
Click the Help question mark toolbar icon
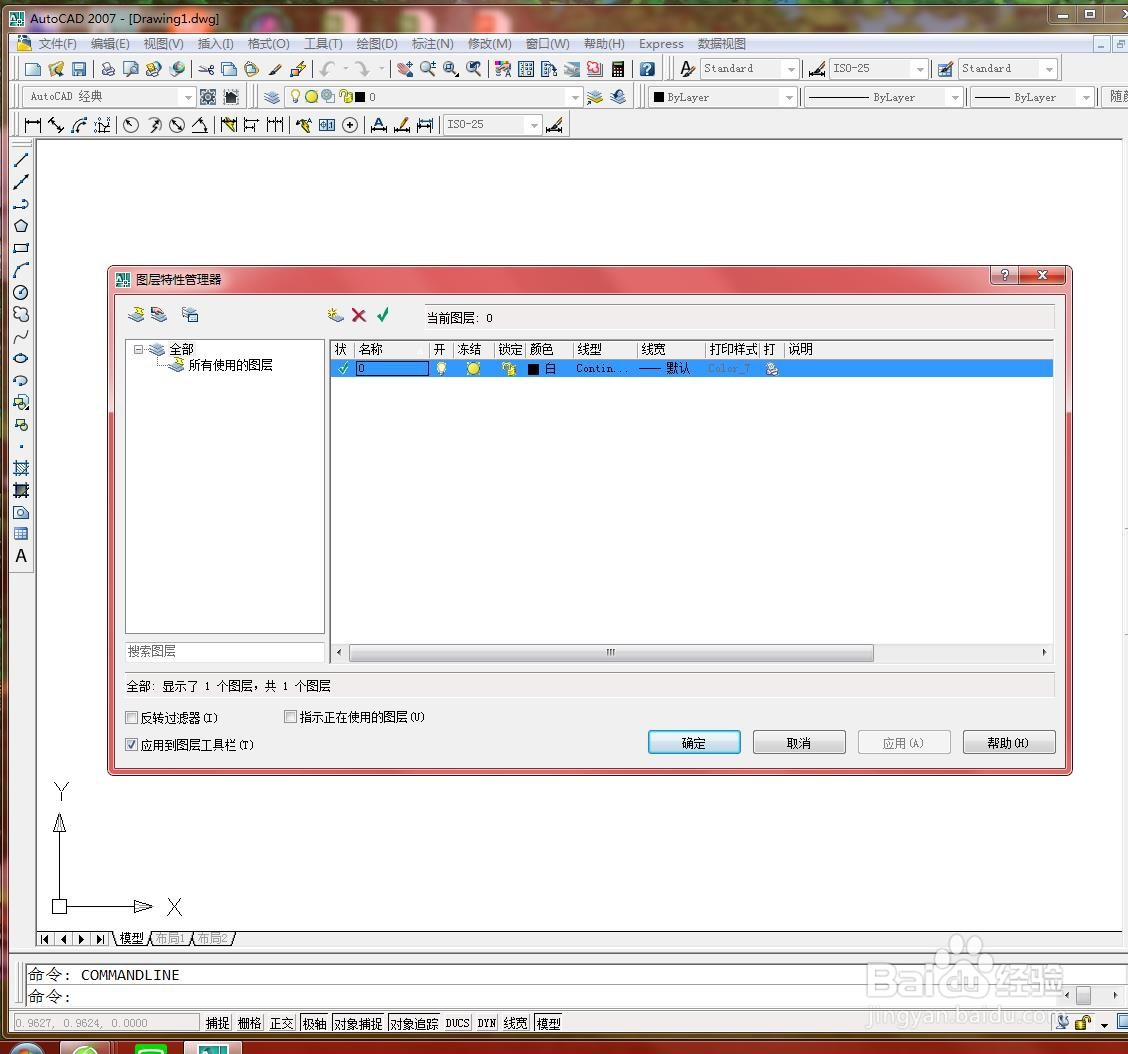coord(647,68)
